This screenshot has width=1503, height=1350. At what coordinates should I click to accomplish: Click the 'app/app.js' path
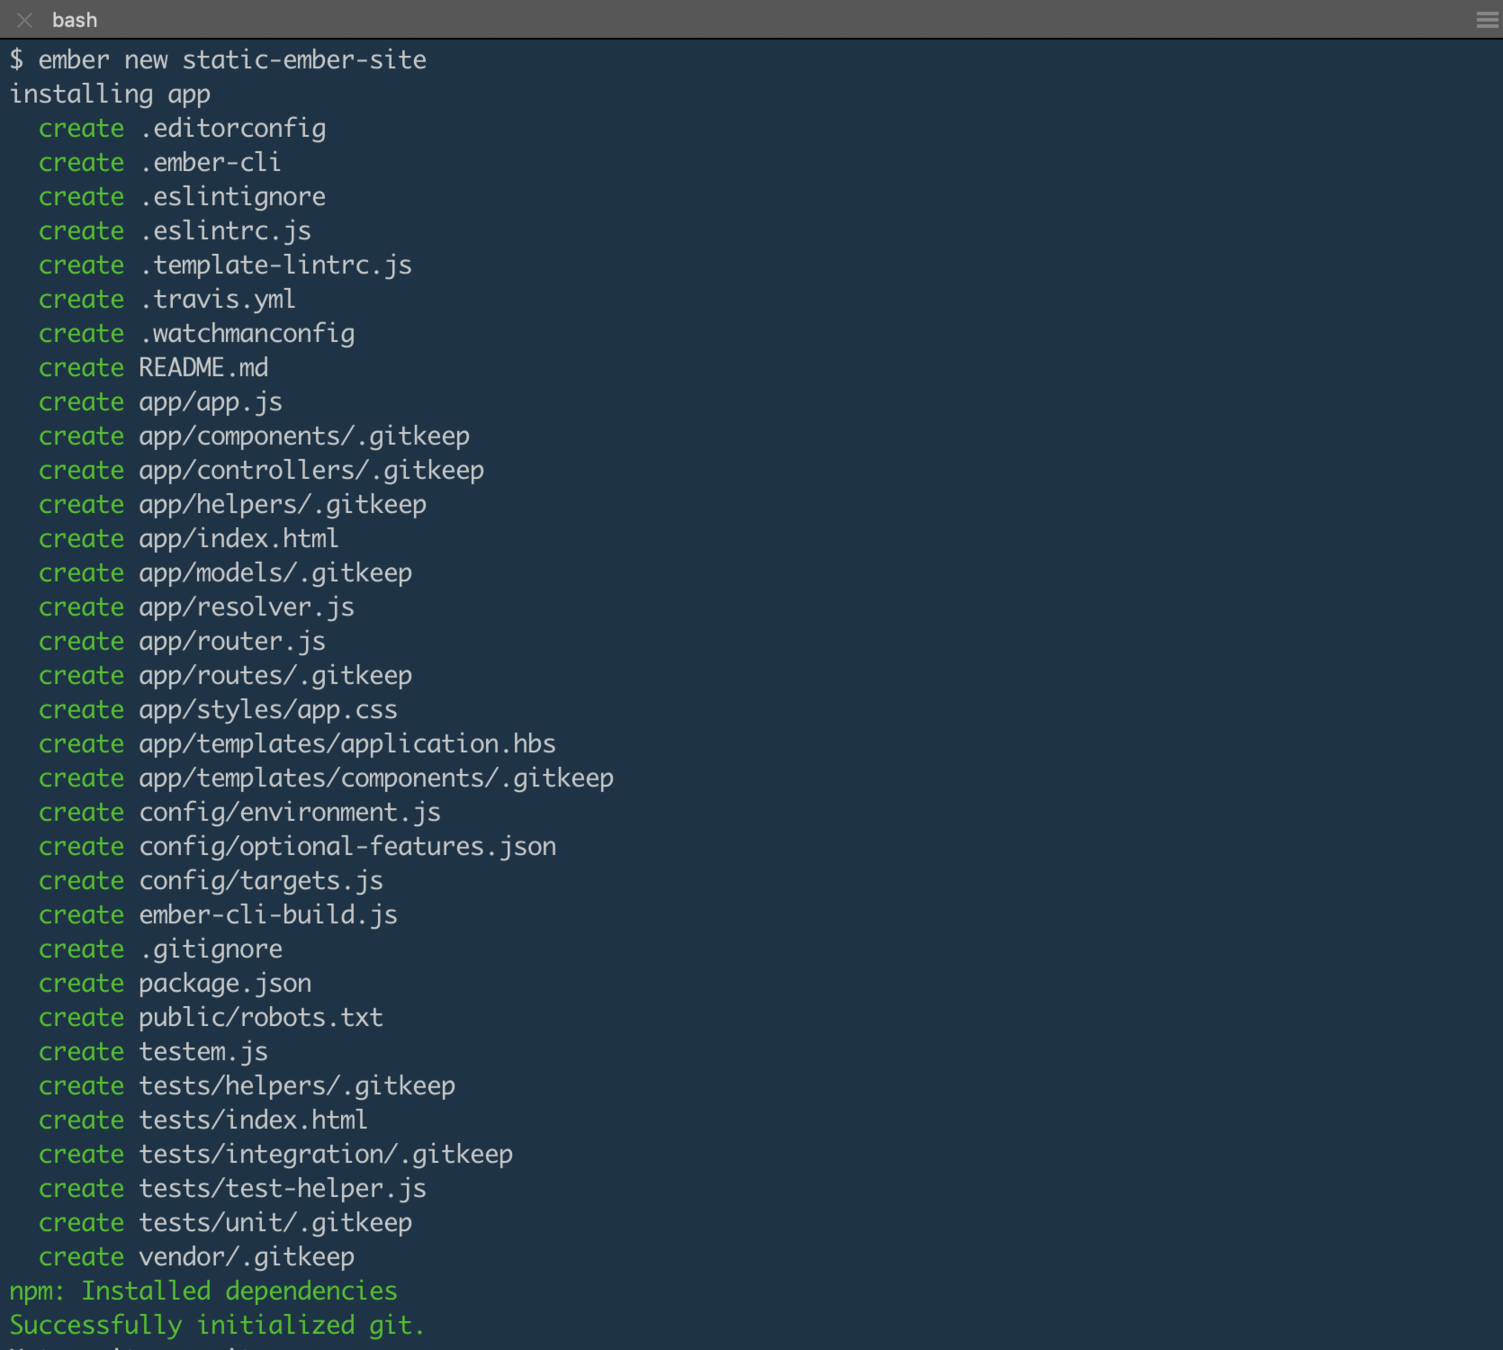pos(211,402)
